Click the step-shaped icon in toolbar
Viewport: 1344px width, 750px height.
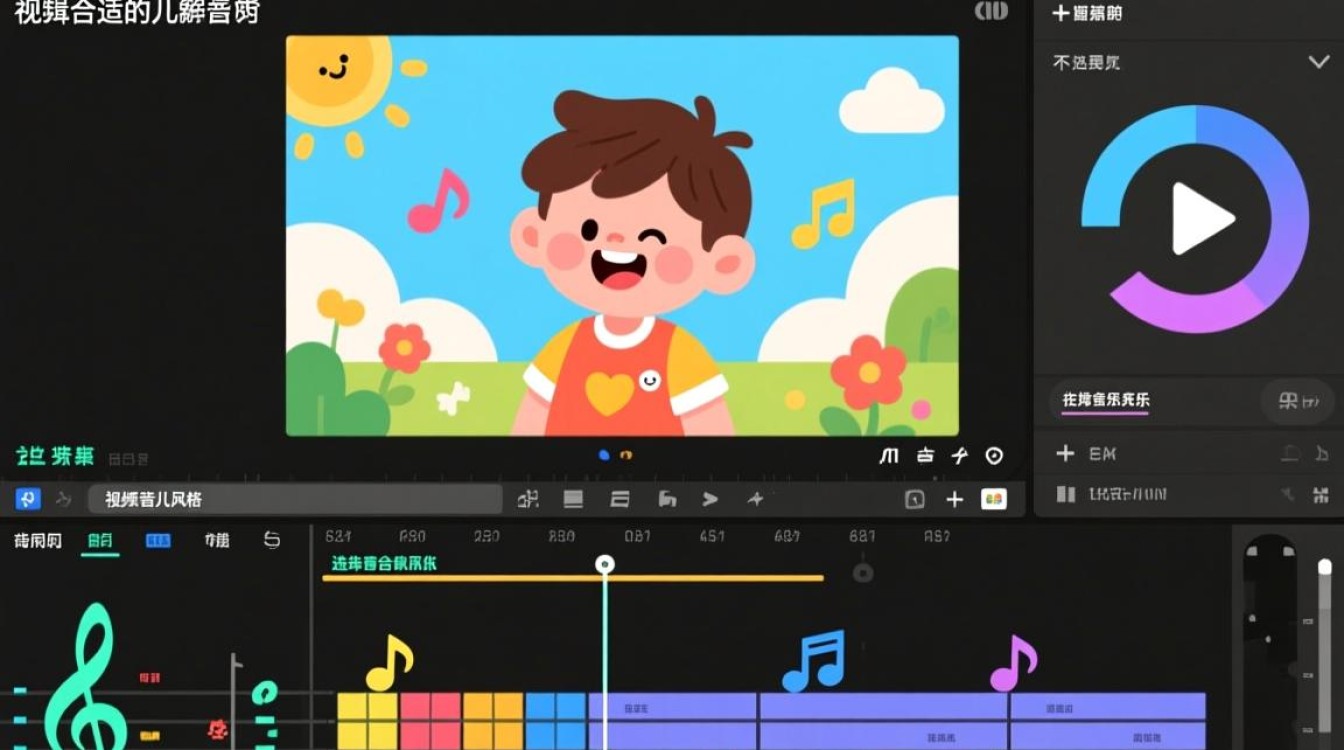667,499
